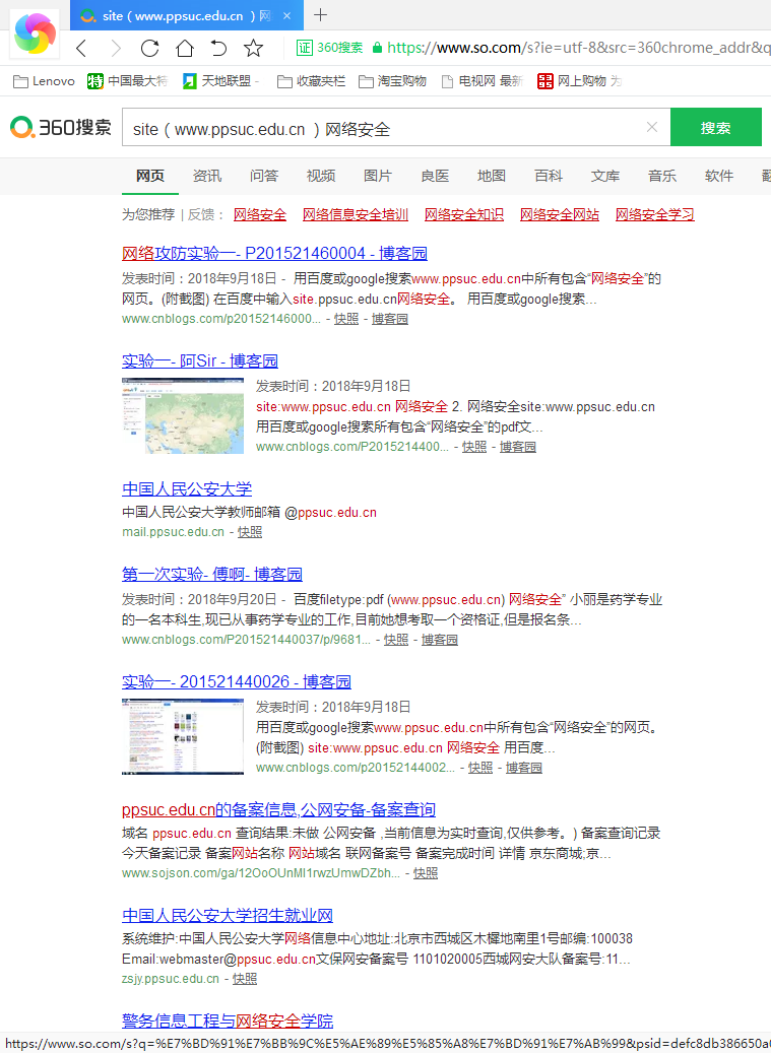Close the site (www.ppsuc.edu.cn) tab

(287, 15)
